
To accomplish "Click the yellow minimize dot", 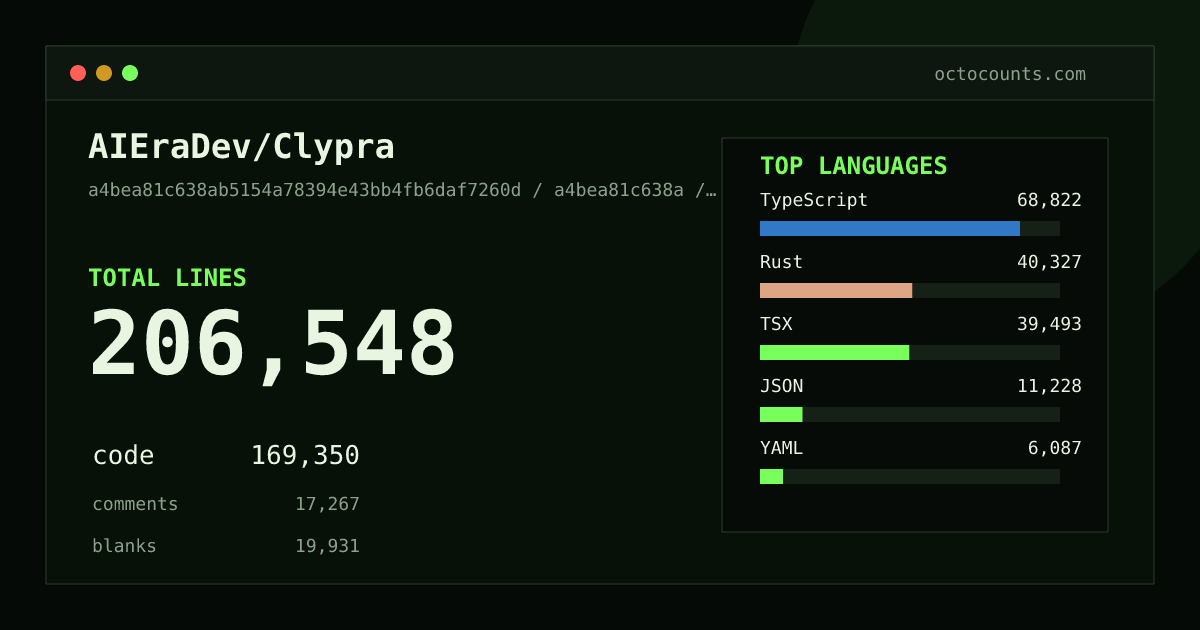I will [104, 73].
